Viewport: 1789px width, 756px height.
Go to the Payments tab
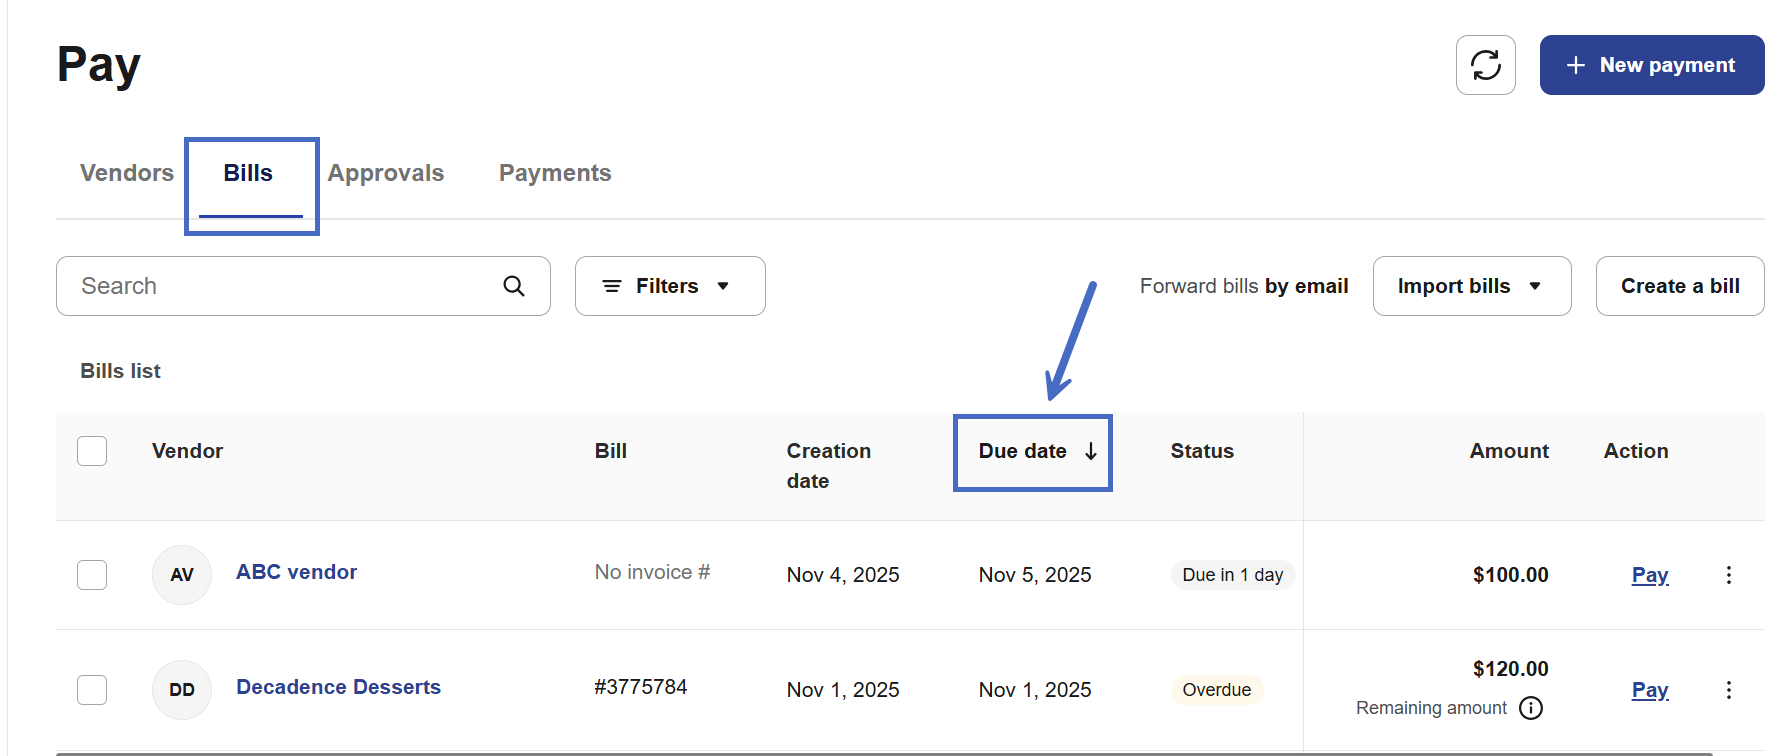555,173
